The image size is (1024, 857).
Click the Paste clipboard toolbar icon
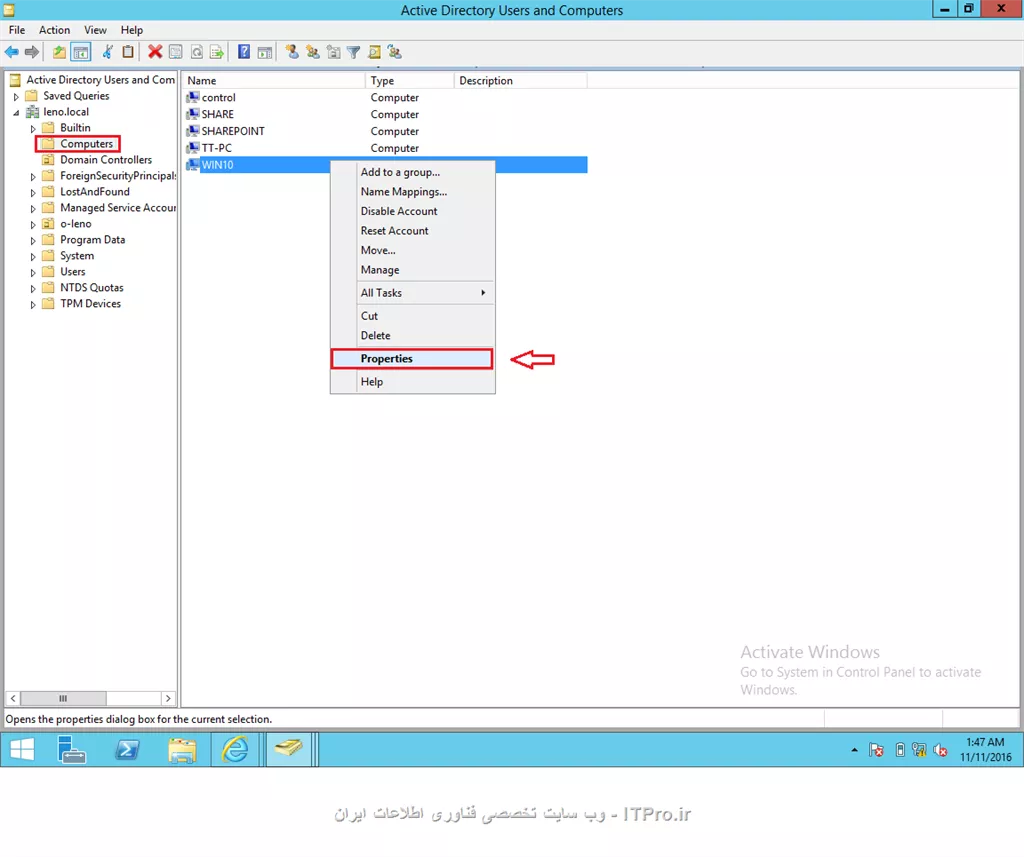(128, 52)
